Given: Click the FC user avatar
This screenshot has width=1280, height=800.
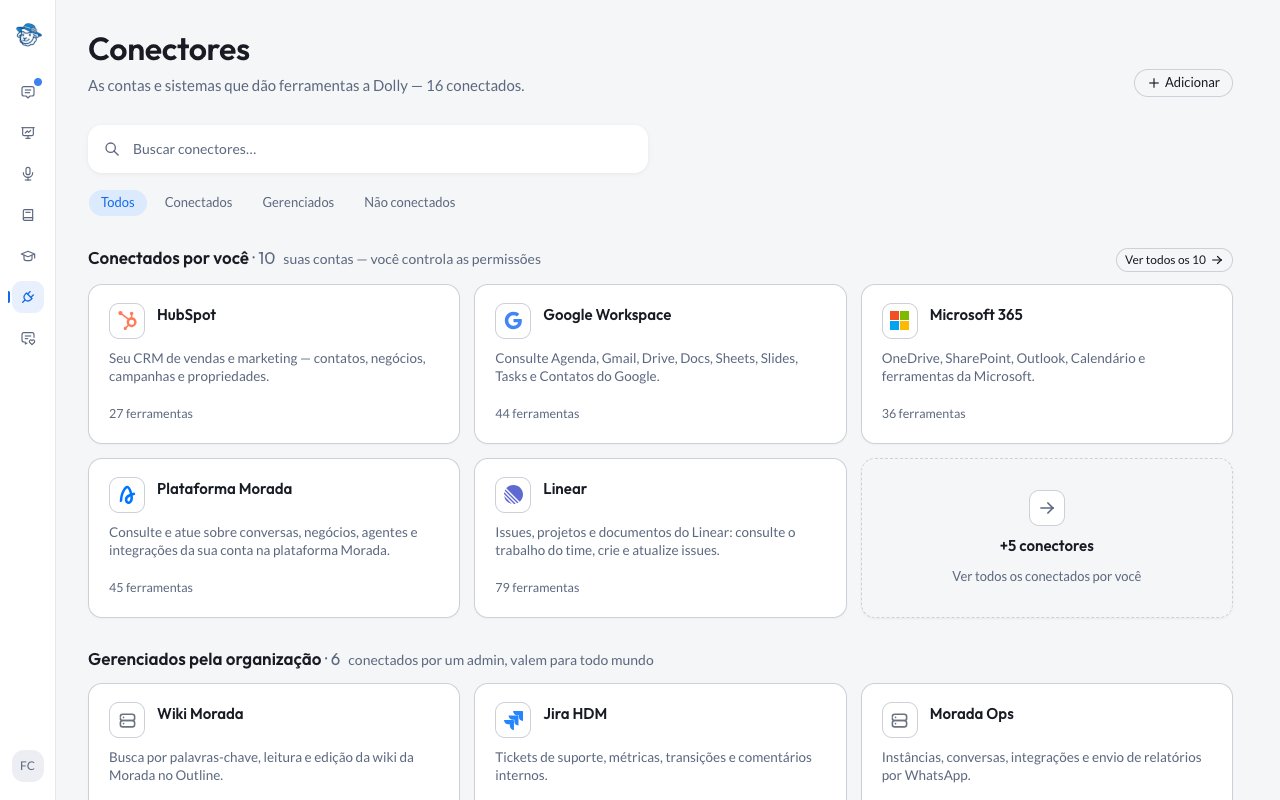Looking at the screenshot, I should point(28,766).
